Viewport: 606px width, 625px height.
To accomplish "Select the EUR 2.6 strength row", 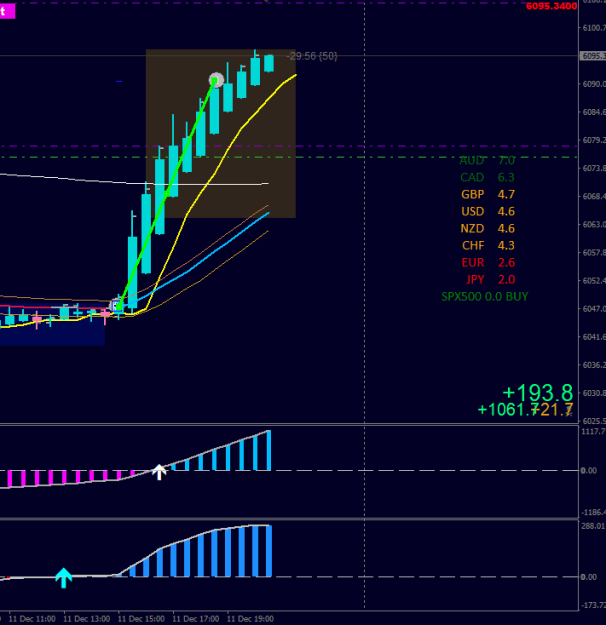I will [488, 263].
